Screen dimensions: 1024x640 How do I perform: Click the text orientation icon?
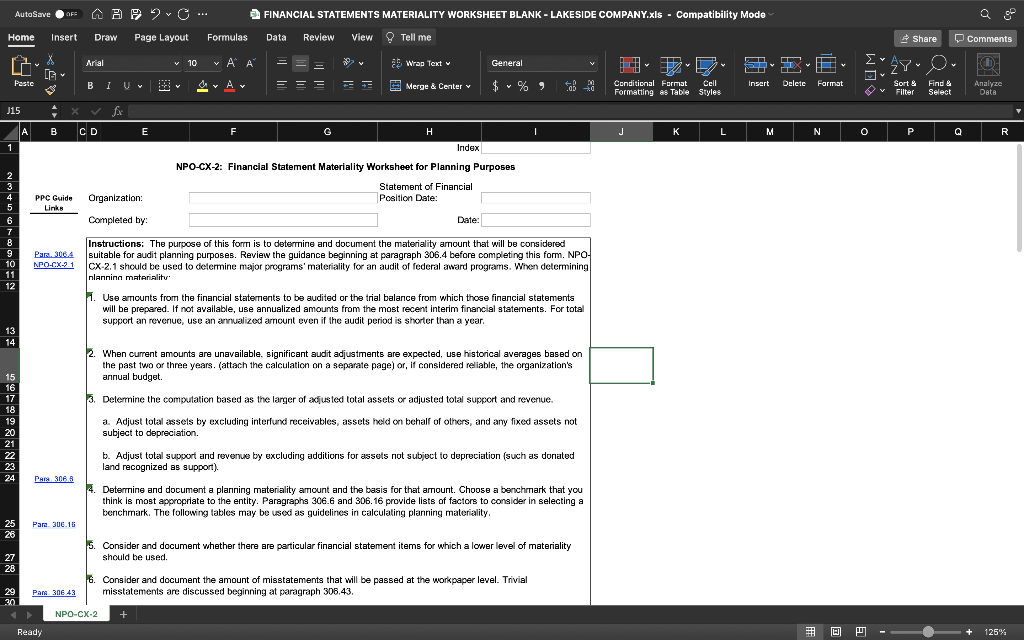pyautogui.click(x=349, y=63)
